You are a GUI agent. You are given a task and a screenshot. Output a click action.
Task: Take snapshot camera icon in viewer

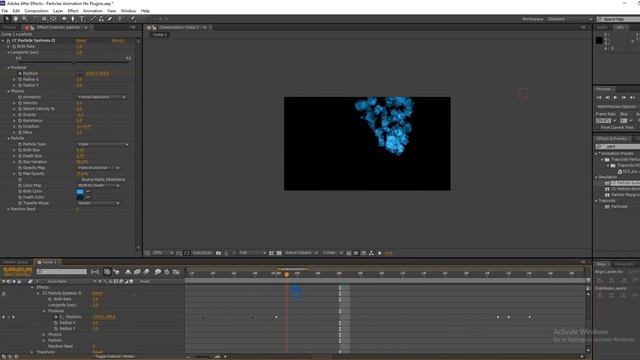(218, 253)
